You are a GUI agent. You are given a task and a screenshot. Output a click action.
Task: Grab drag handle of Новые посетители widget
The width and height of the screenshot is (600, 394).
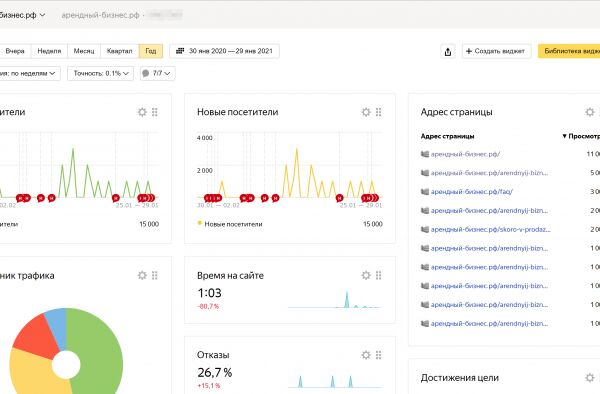pos(378,112)
